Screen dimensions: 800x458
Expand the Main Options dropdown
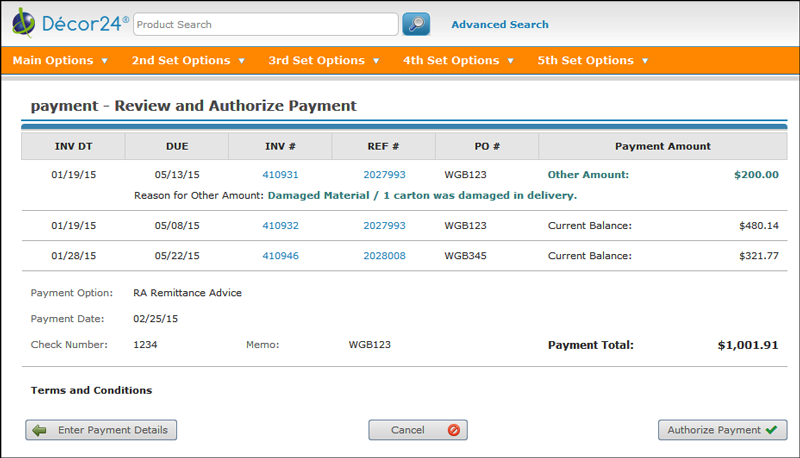(60, 60)
